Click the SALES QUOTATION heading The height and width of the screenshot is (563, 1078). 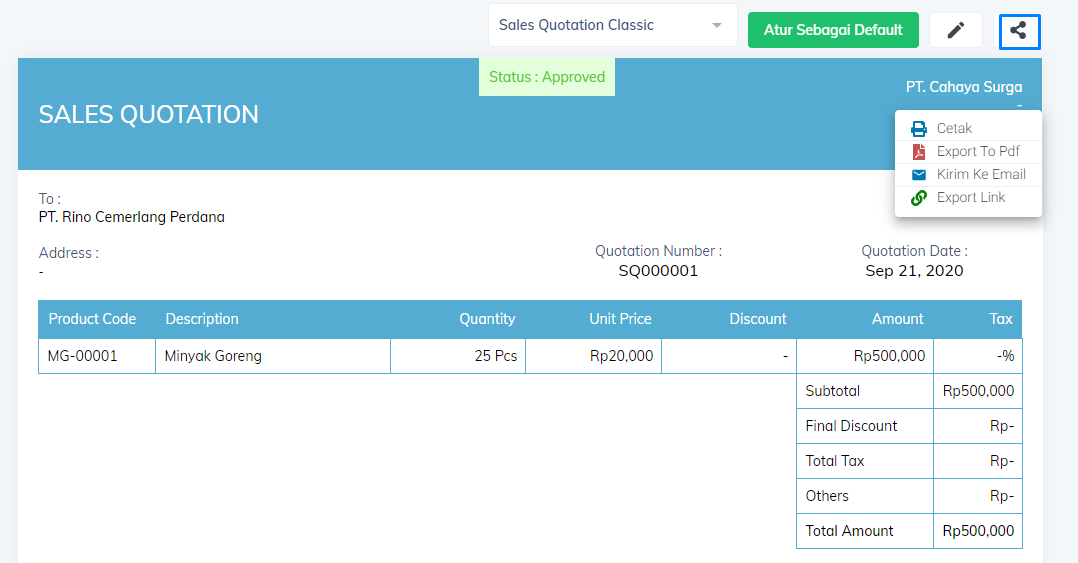tap(148, 114)
